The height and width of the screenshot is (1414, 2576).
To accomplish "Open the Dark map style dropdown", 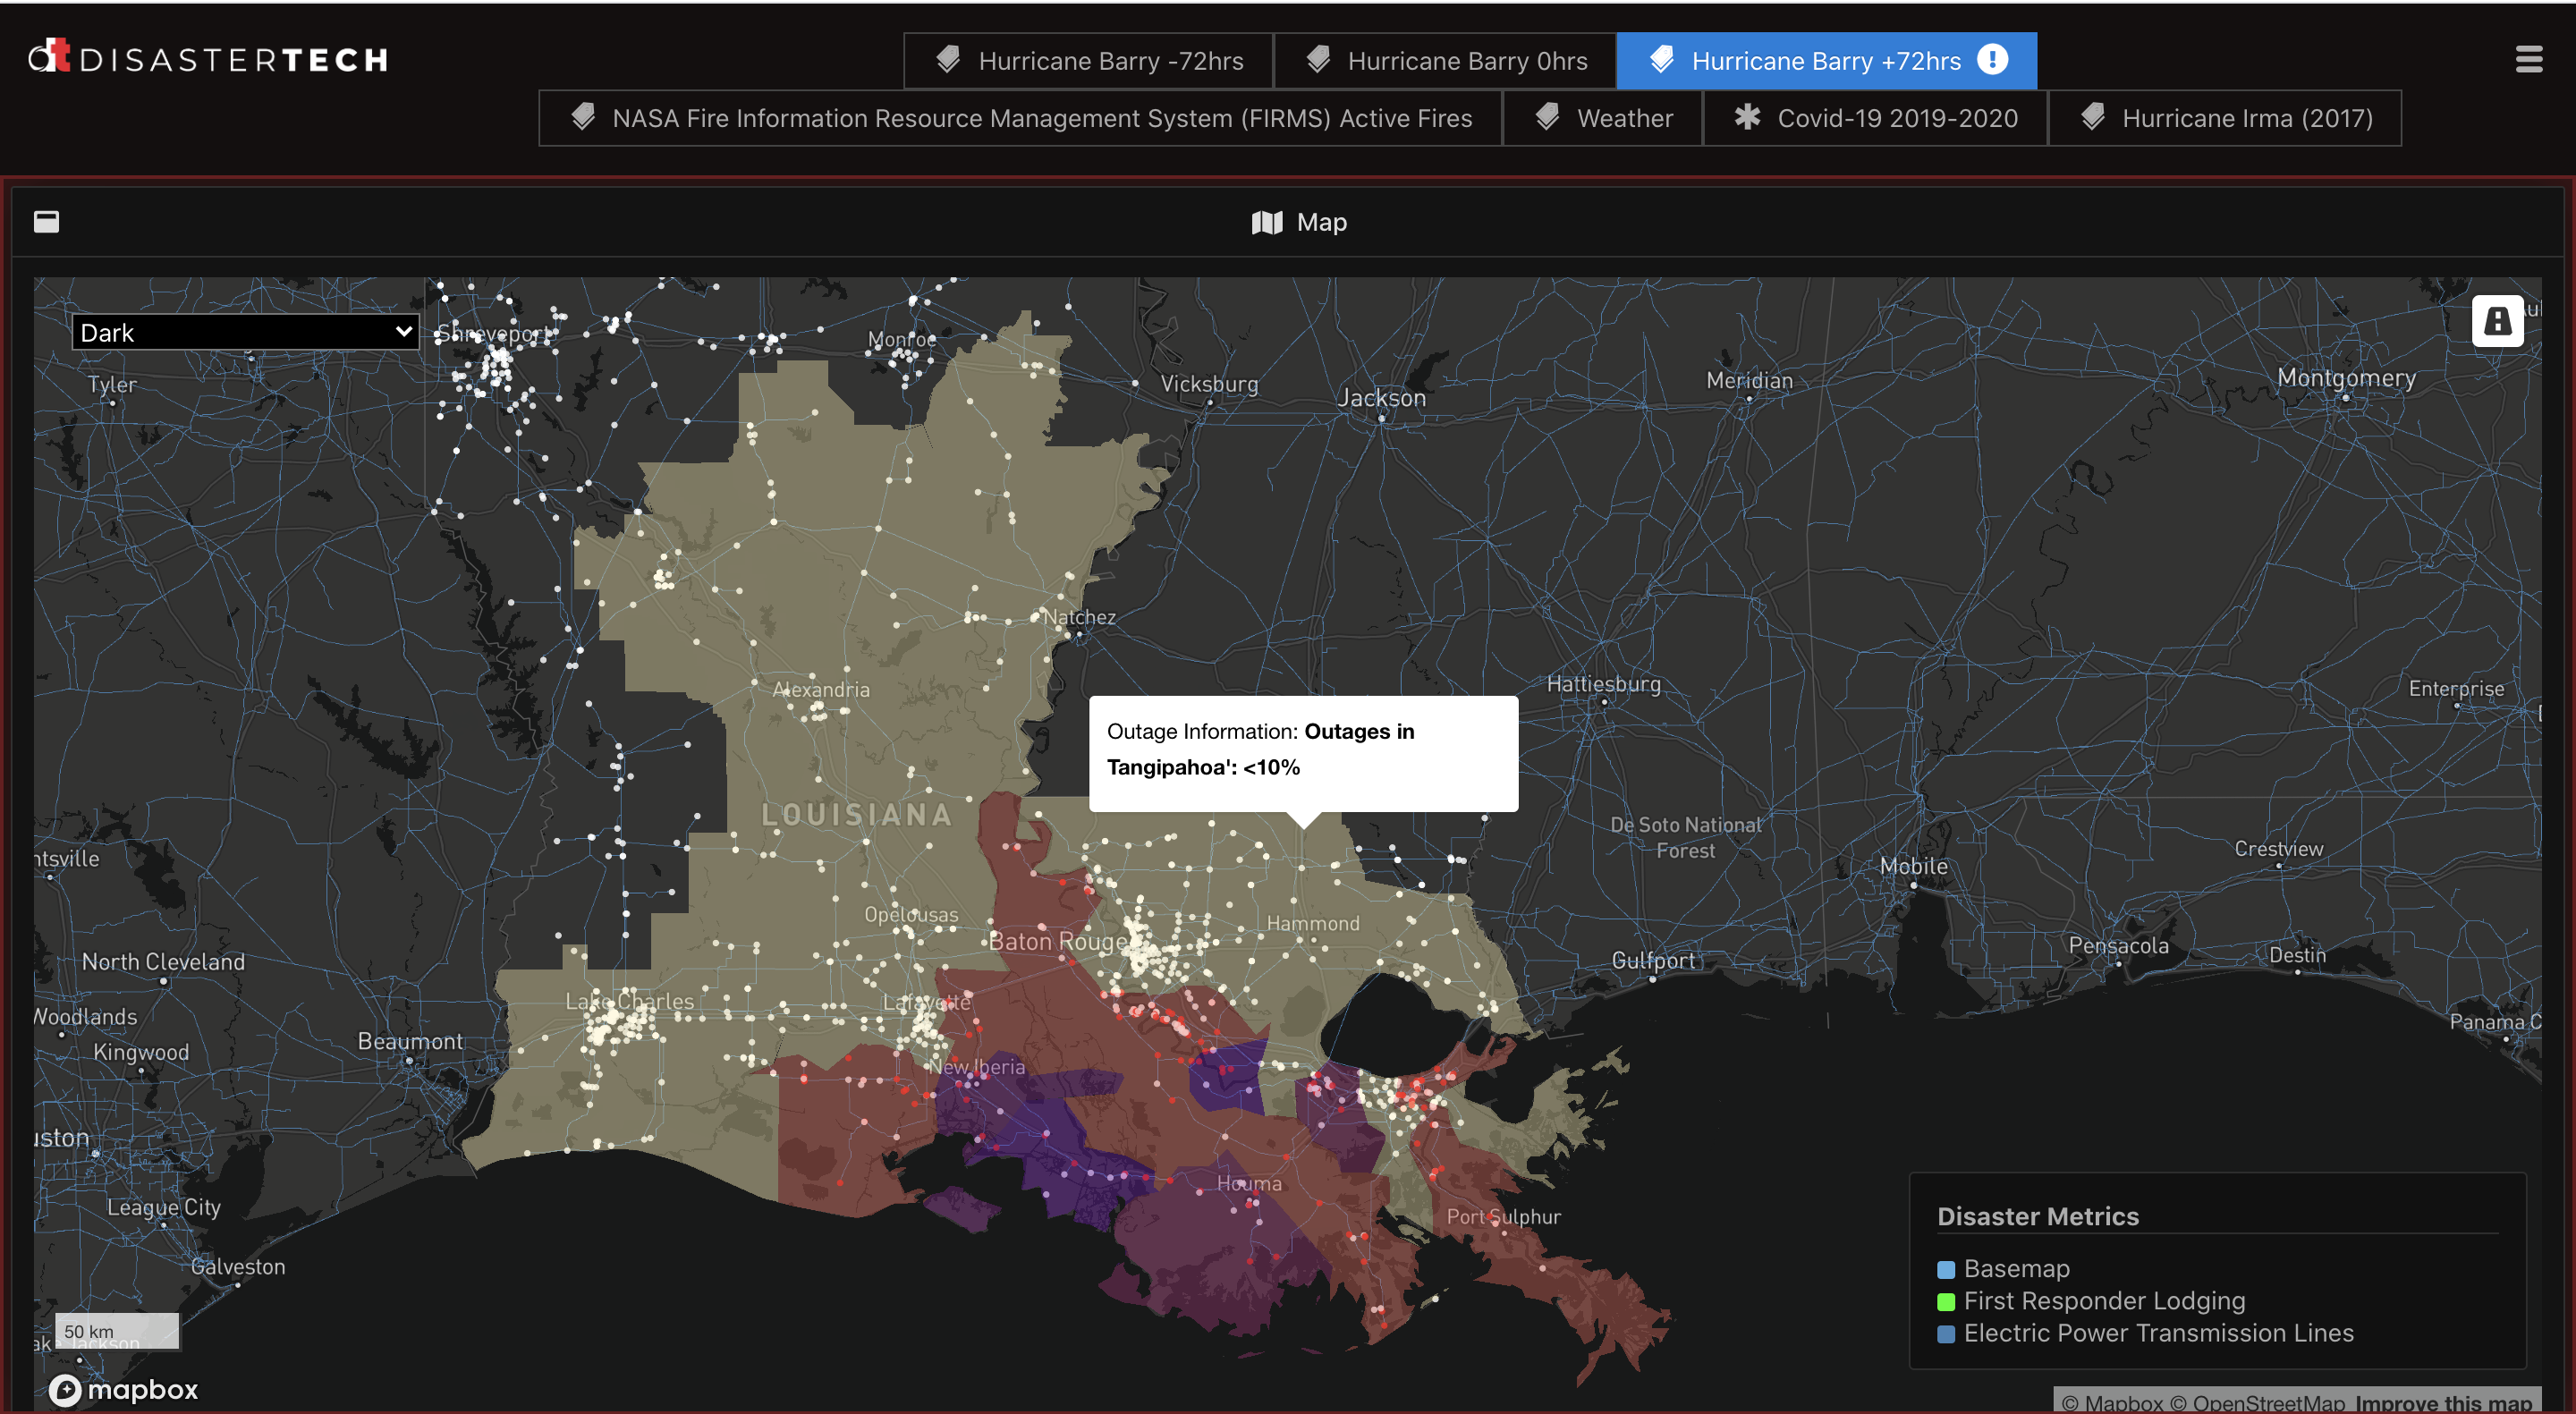I will [245, 332].
